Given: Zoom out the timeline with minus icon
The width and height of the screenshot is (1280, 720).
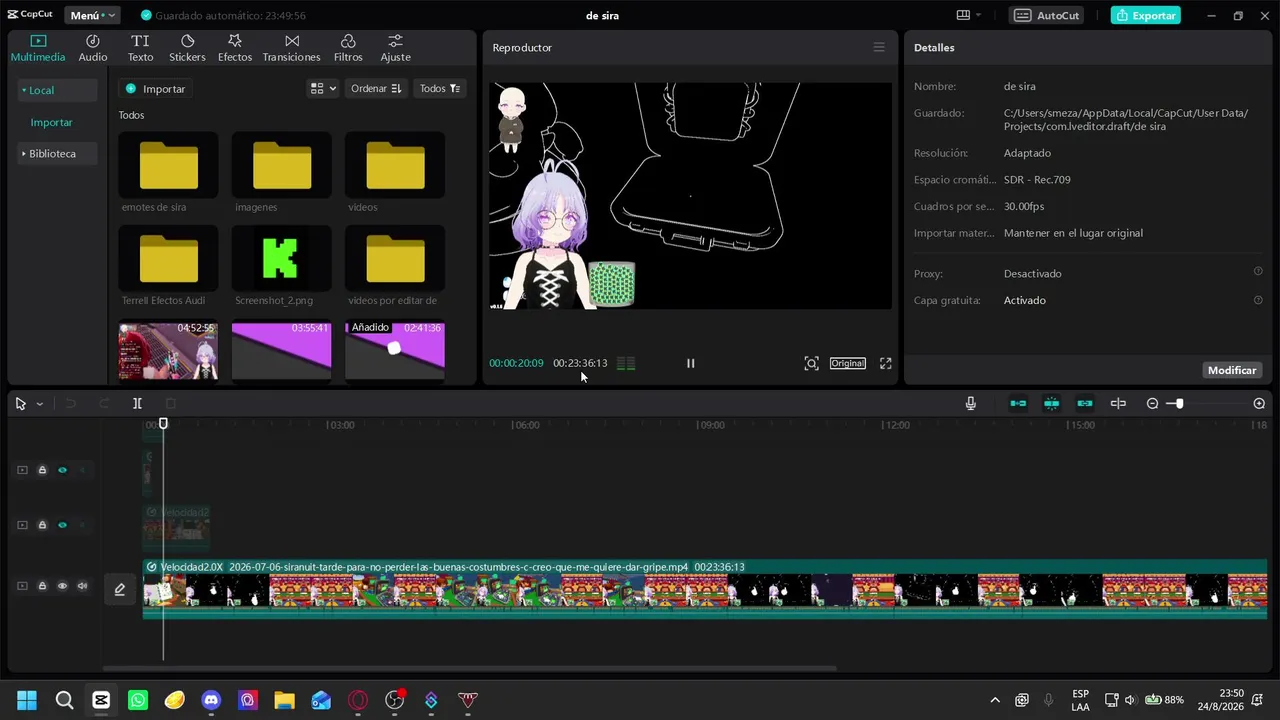Looking at the screenshot, I should (1152, 403).
